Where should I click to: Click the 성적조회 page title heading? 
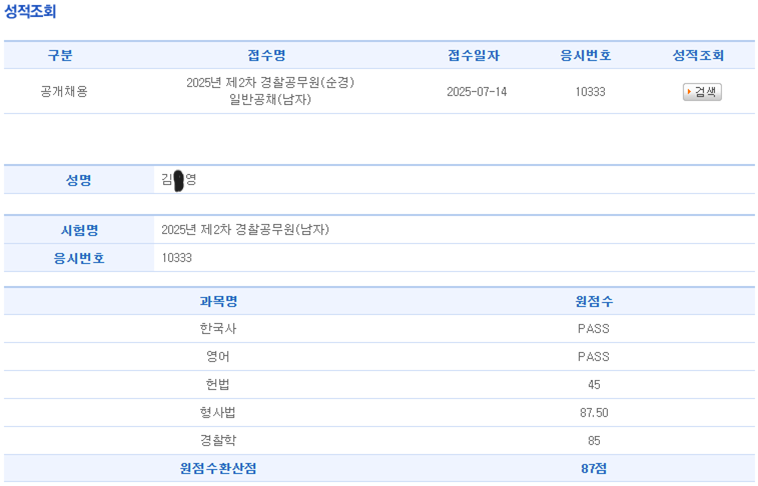click(31, 12)
